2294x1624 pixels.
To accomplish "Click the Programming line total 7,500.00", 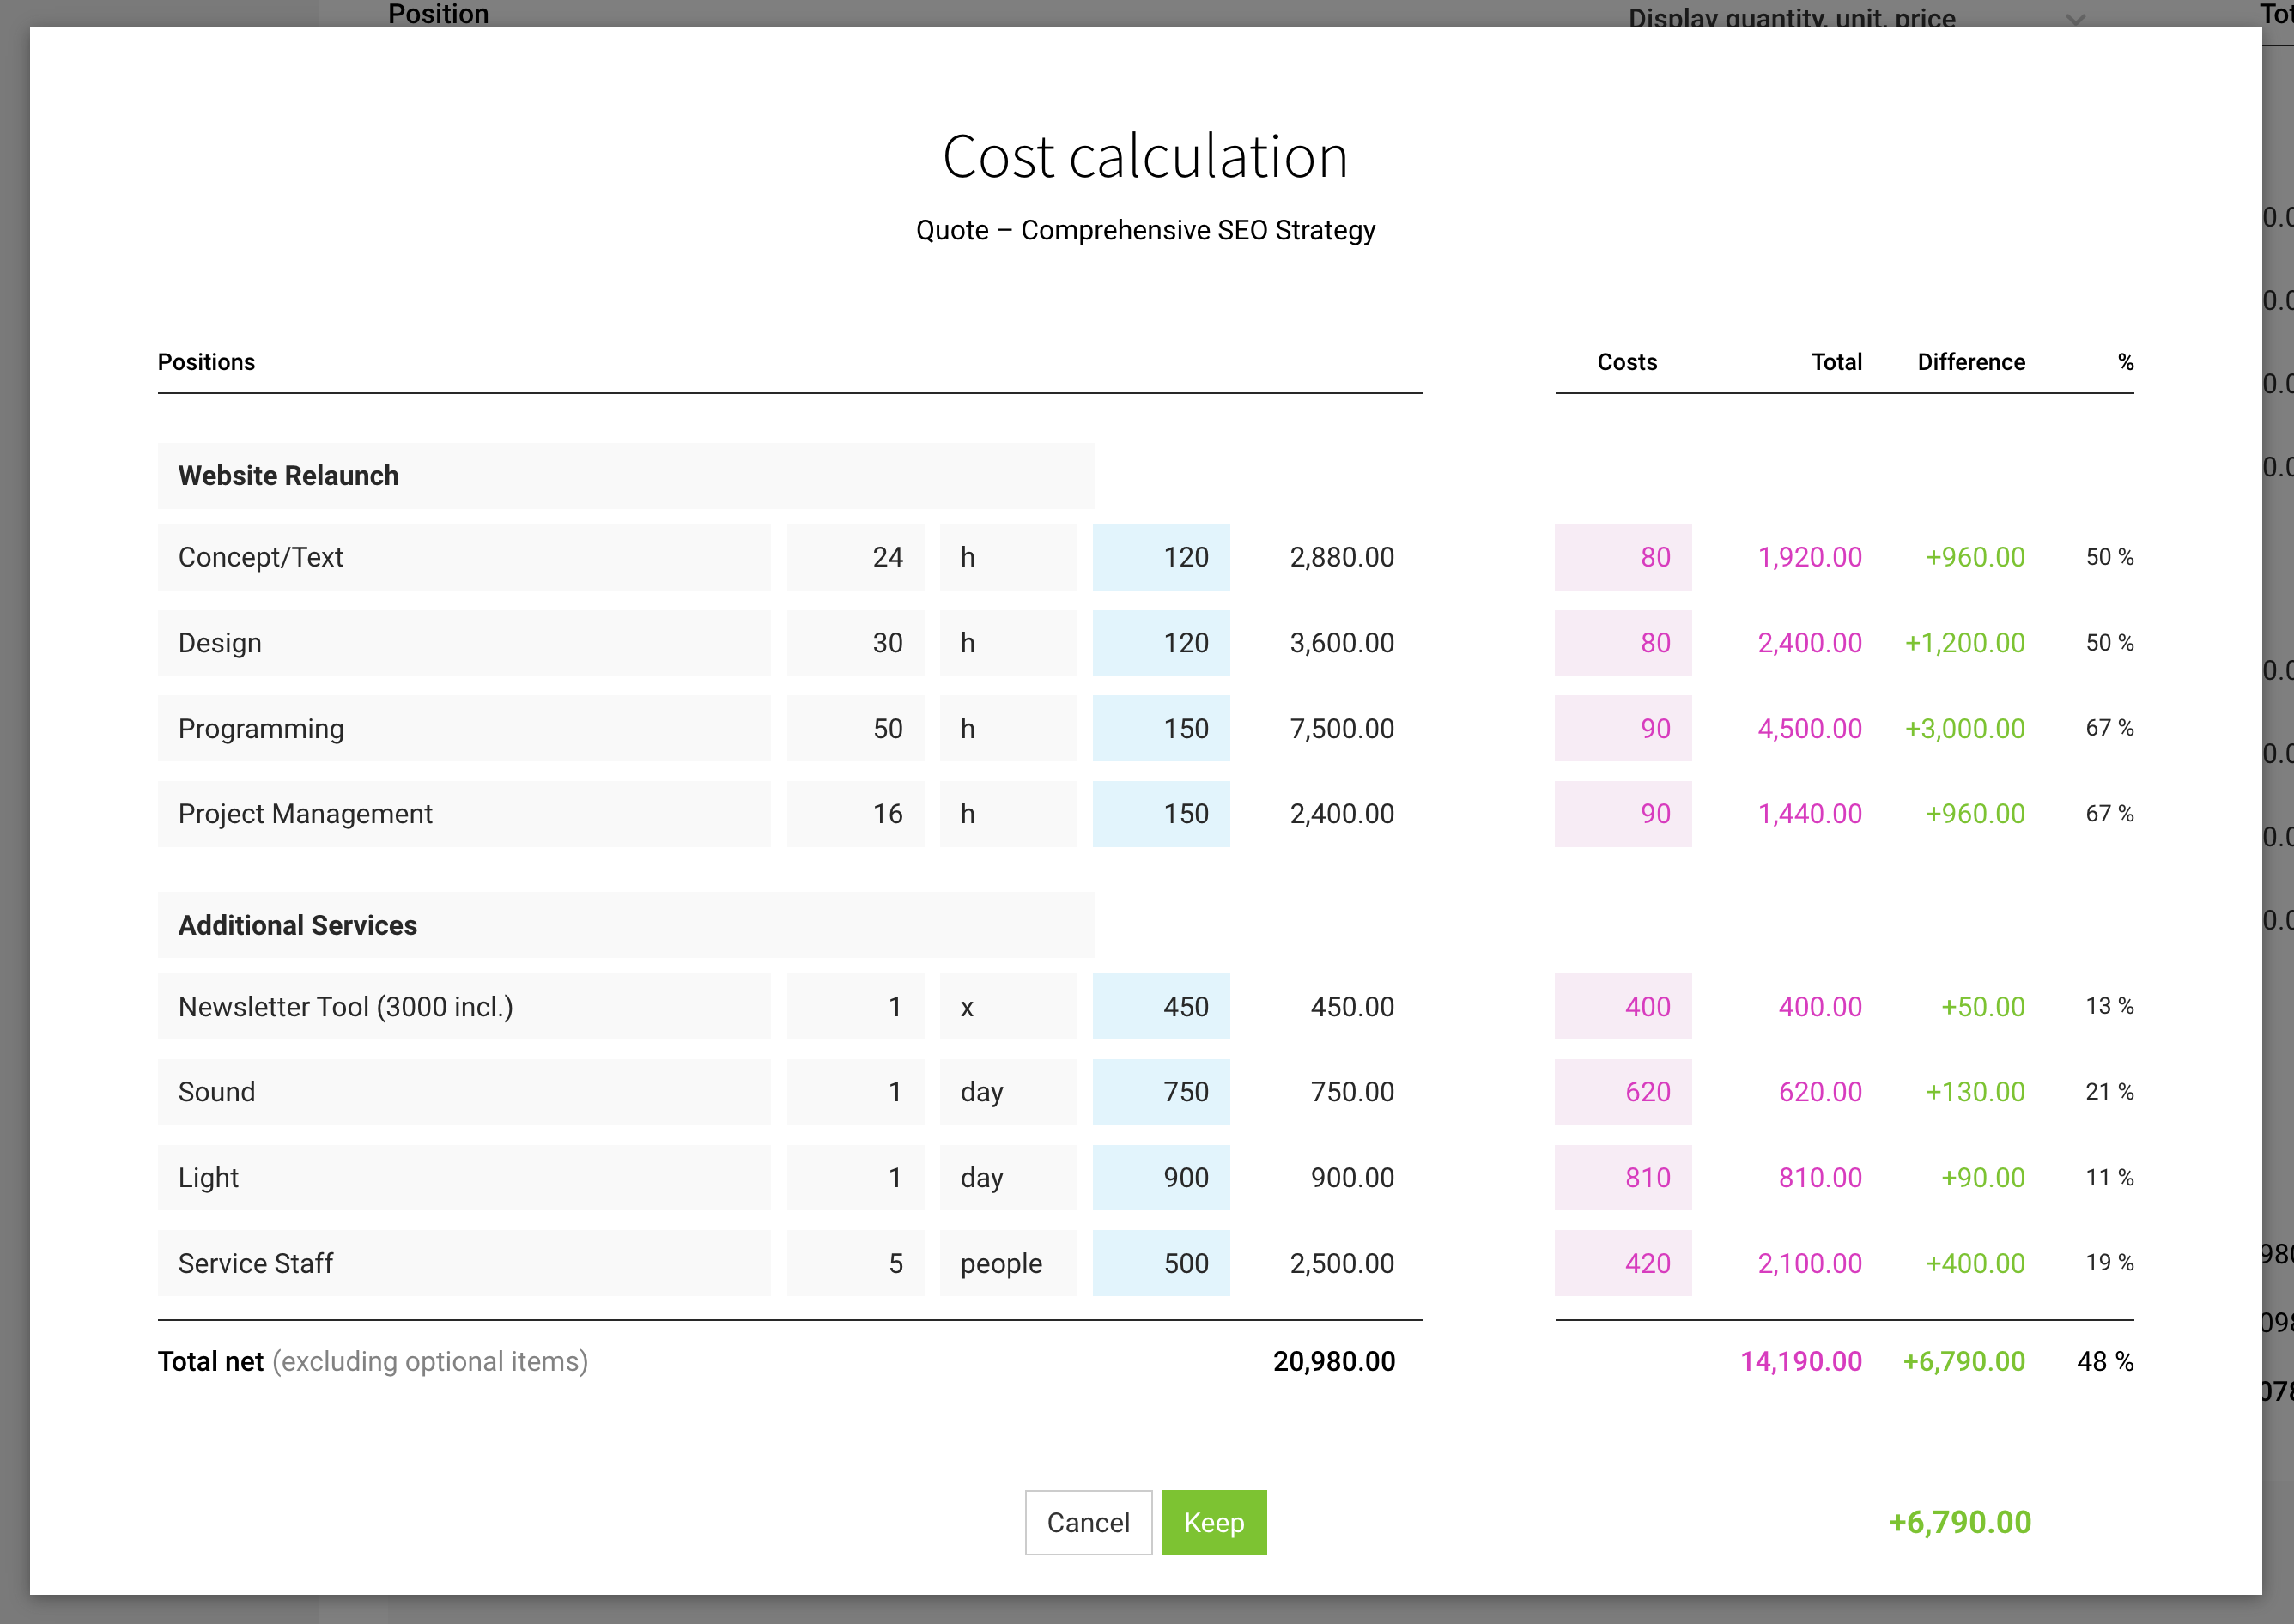I will pyautogui.click(x=1342, y=728).
